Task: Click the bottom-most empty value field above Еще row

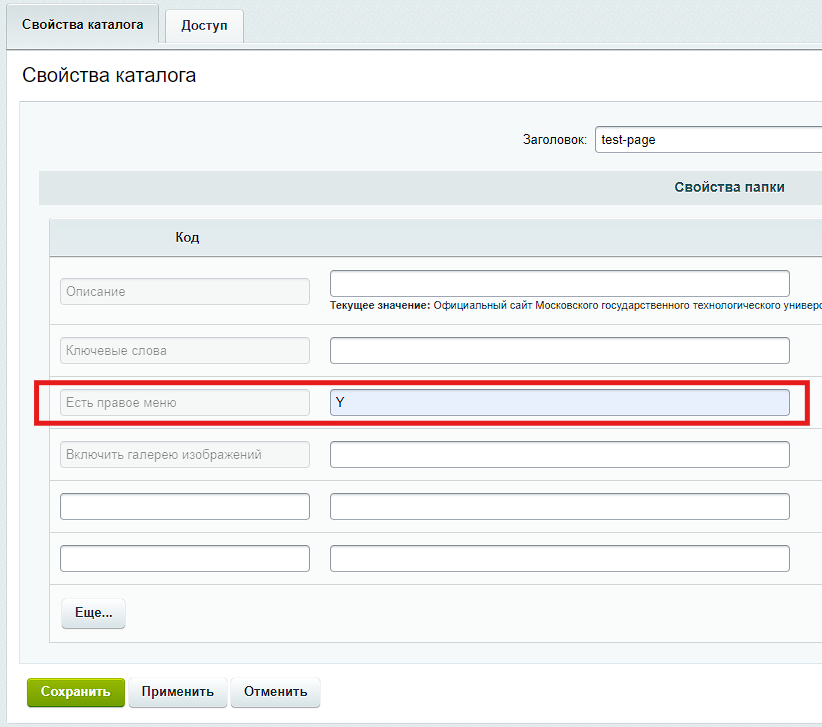Action: 559,558
